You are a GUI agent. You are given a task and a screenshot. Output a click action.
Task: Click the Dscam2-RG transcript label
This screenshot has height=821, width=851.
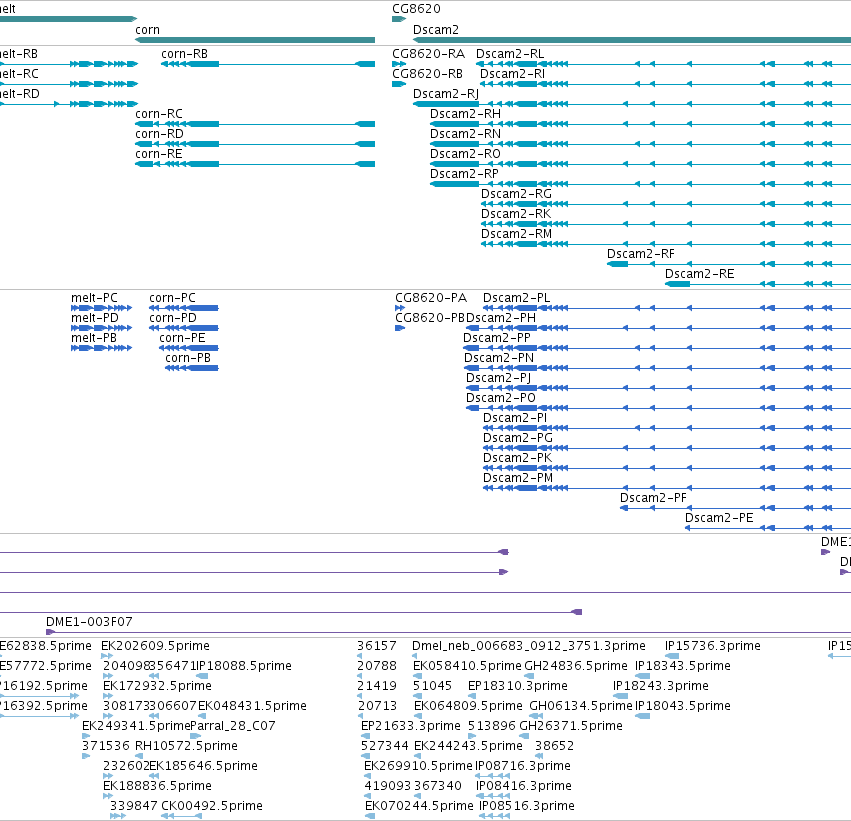pyautogui.click(x=516, y=194)
